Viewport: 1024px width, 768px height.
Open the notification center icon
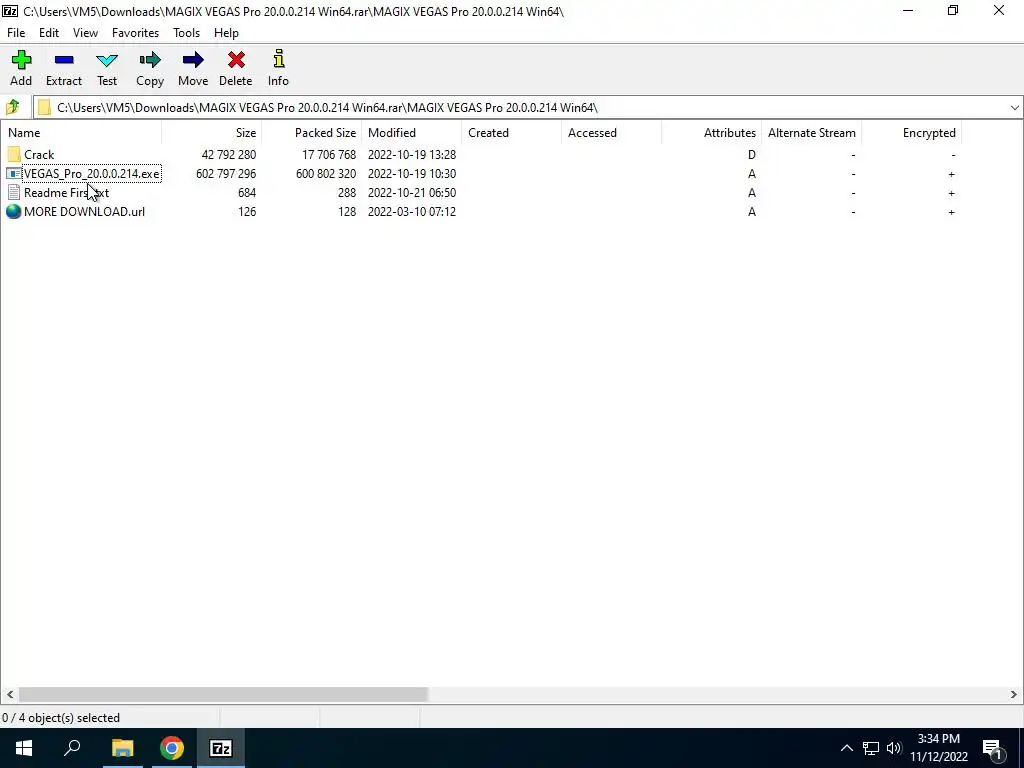pos(993,749)
